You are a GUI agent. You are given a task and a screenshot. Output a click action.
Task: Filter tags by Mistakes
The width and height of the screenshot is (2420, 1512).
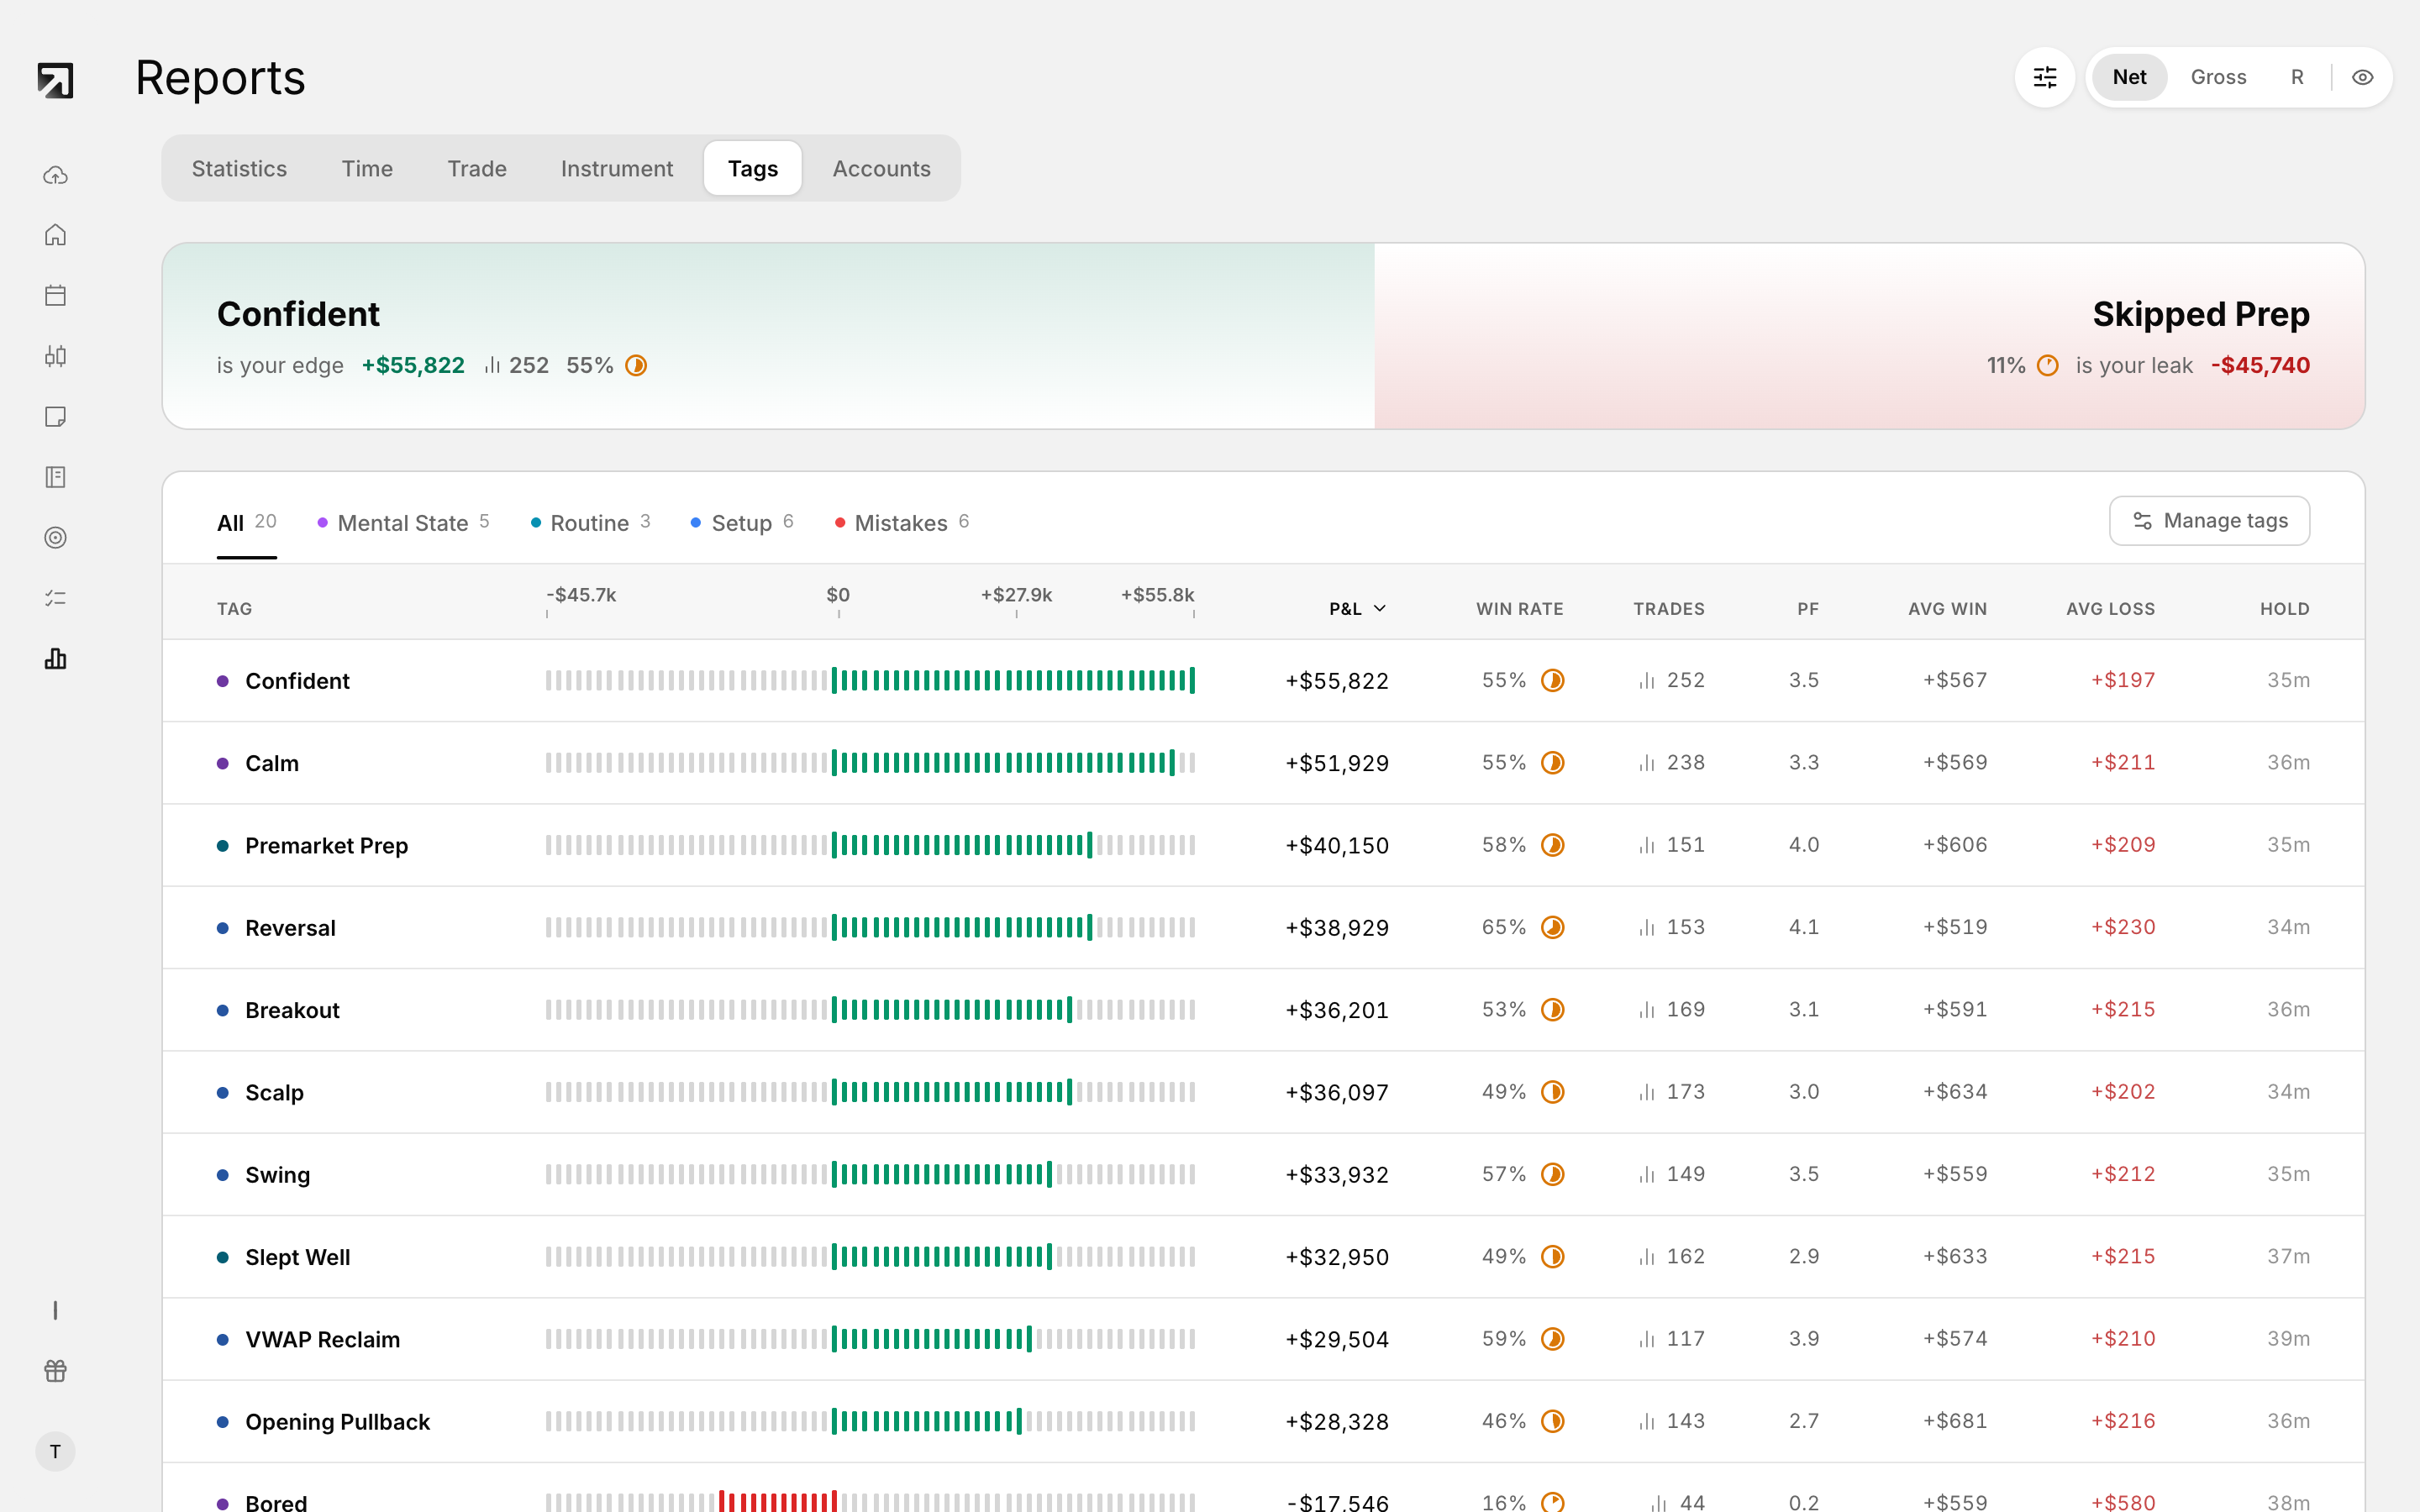(902, 523)
